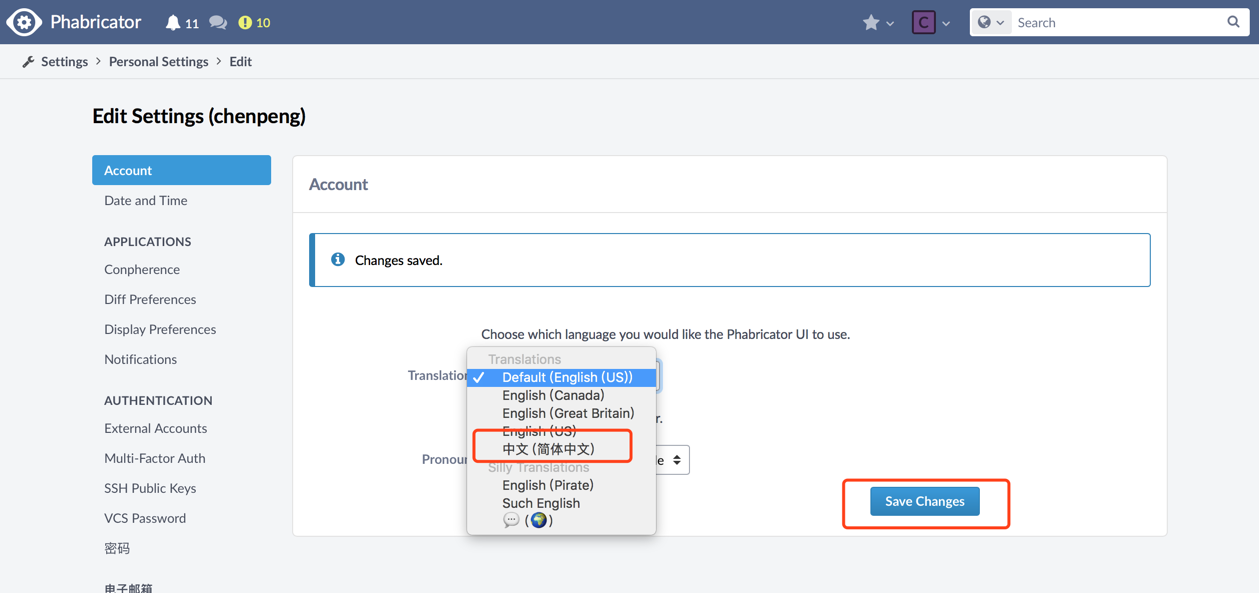The height and width of the screenshot is (593, 1259).
Task: Open VCS Password panel
Action: 145,518
